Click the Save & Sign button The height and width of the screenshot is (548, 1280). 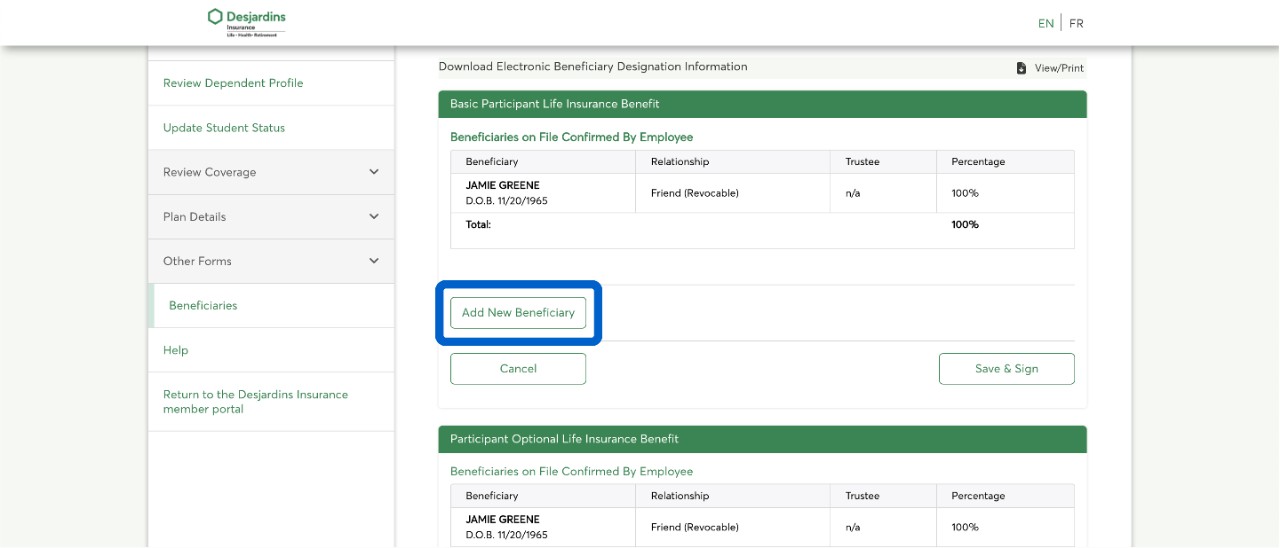tap(1006, 369)
